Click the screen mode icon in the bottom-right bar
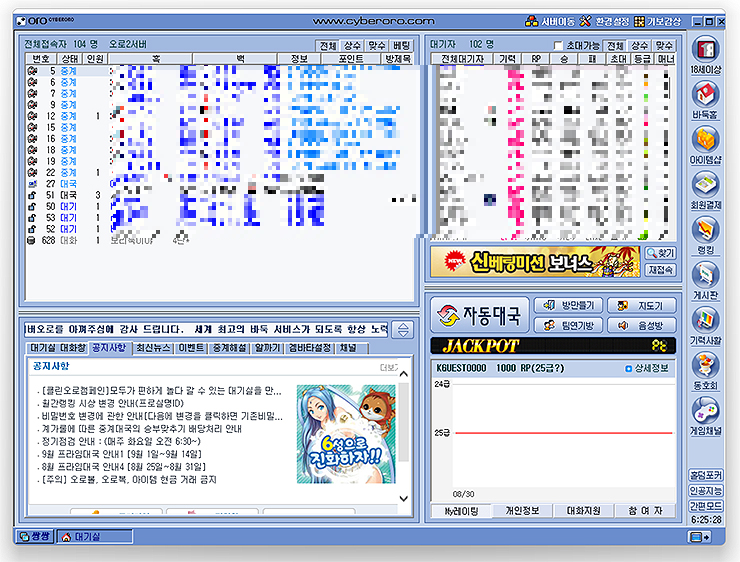Screen dimensions: 740x562 (699, 537)
